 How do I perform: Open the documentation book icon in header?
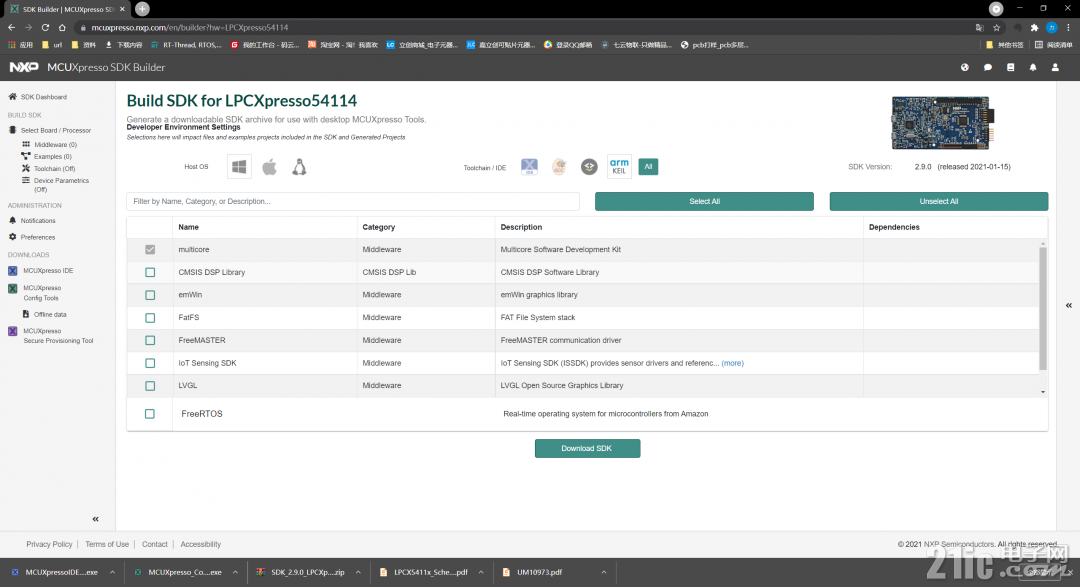pyautogui.click(x=1010, y=68)
